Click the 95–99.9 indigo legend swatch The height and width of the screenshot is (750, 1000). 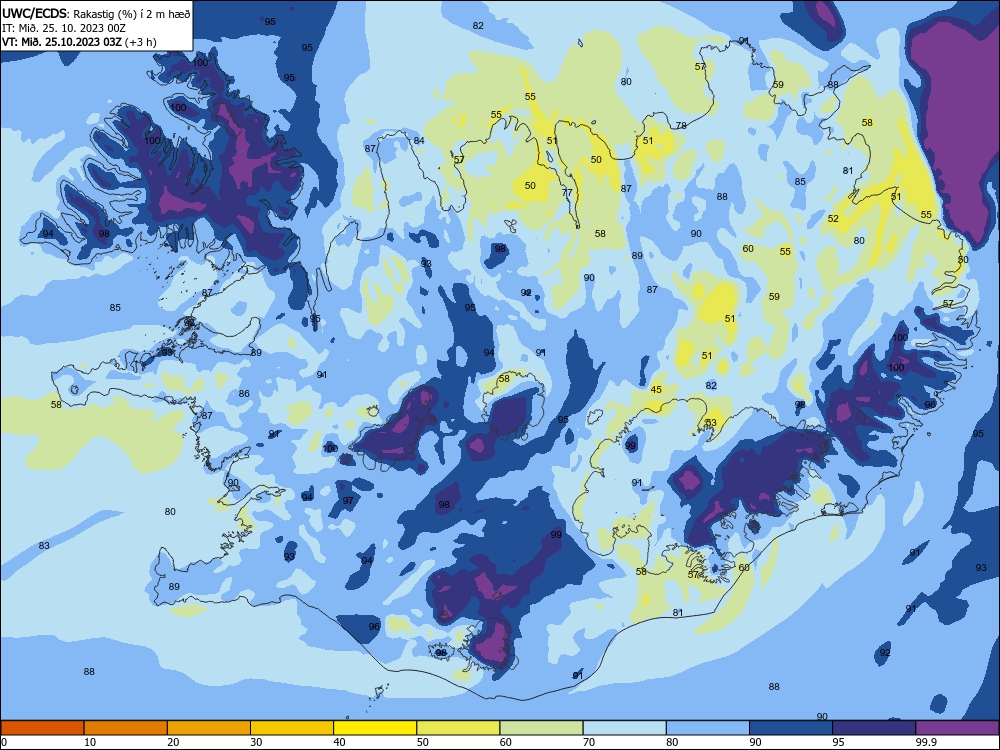874,728
